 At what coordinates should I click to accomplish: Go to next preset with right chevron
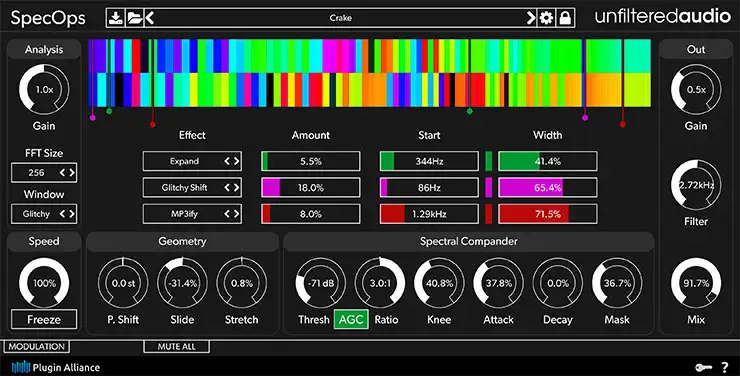pos(531,18)
